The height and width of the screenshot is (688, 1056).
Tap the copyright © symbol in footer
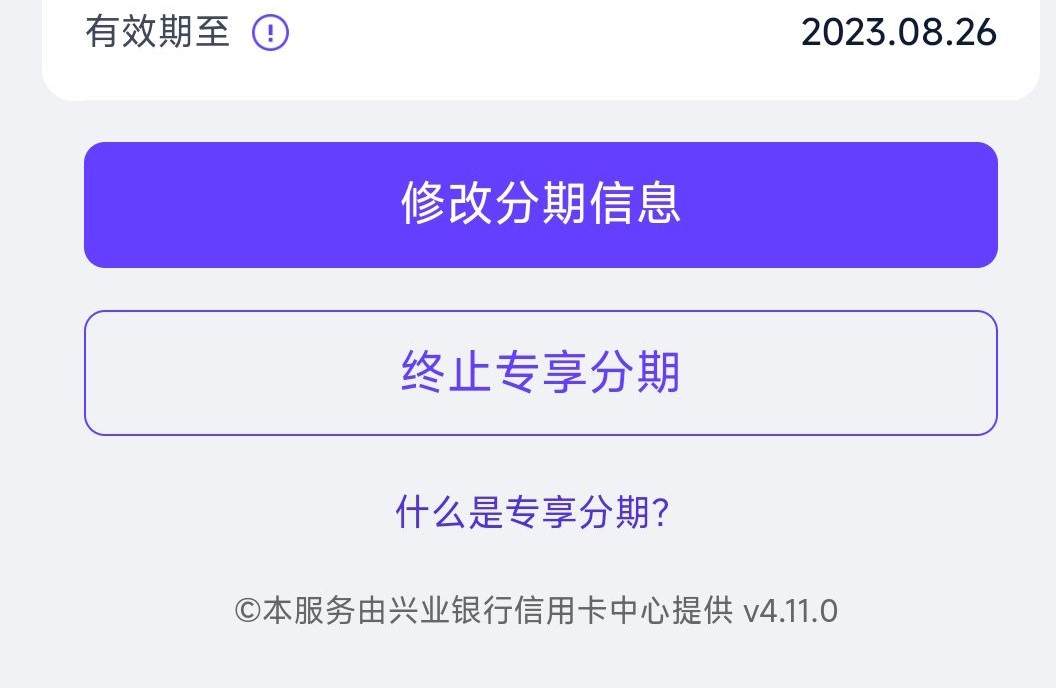[x=247, y=611]
